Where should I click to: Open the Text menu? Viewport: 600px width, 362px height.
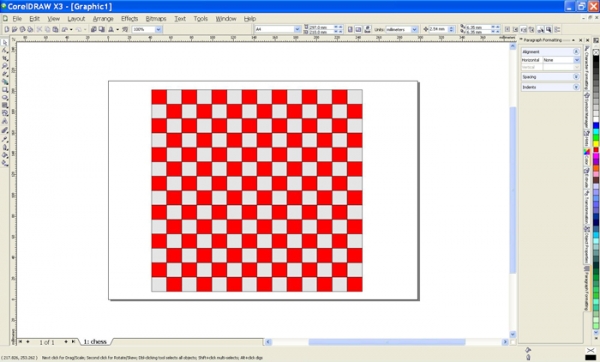click(x=180, y=18)
